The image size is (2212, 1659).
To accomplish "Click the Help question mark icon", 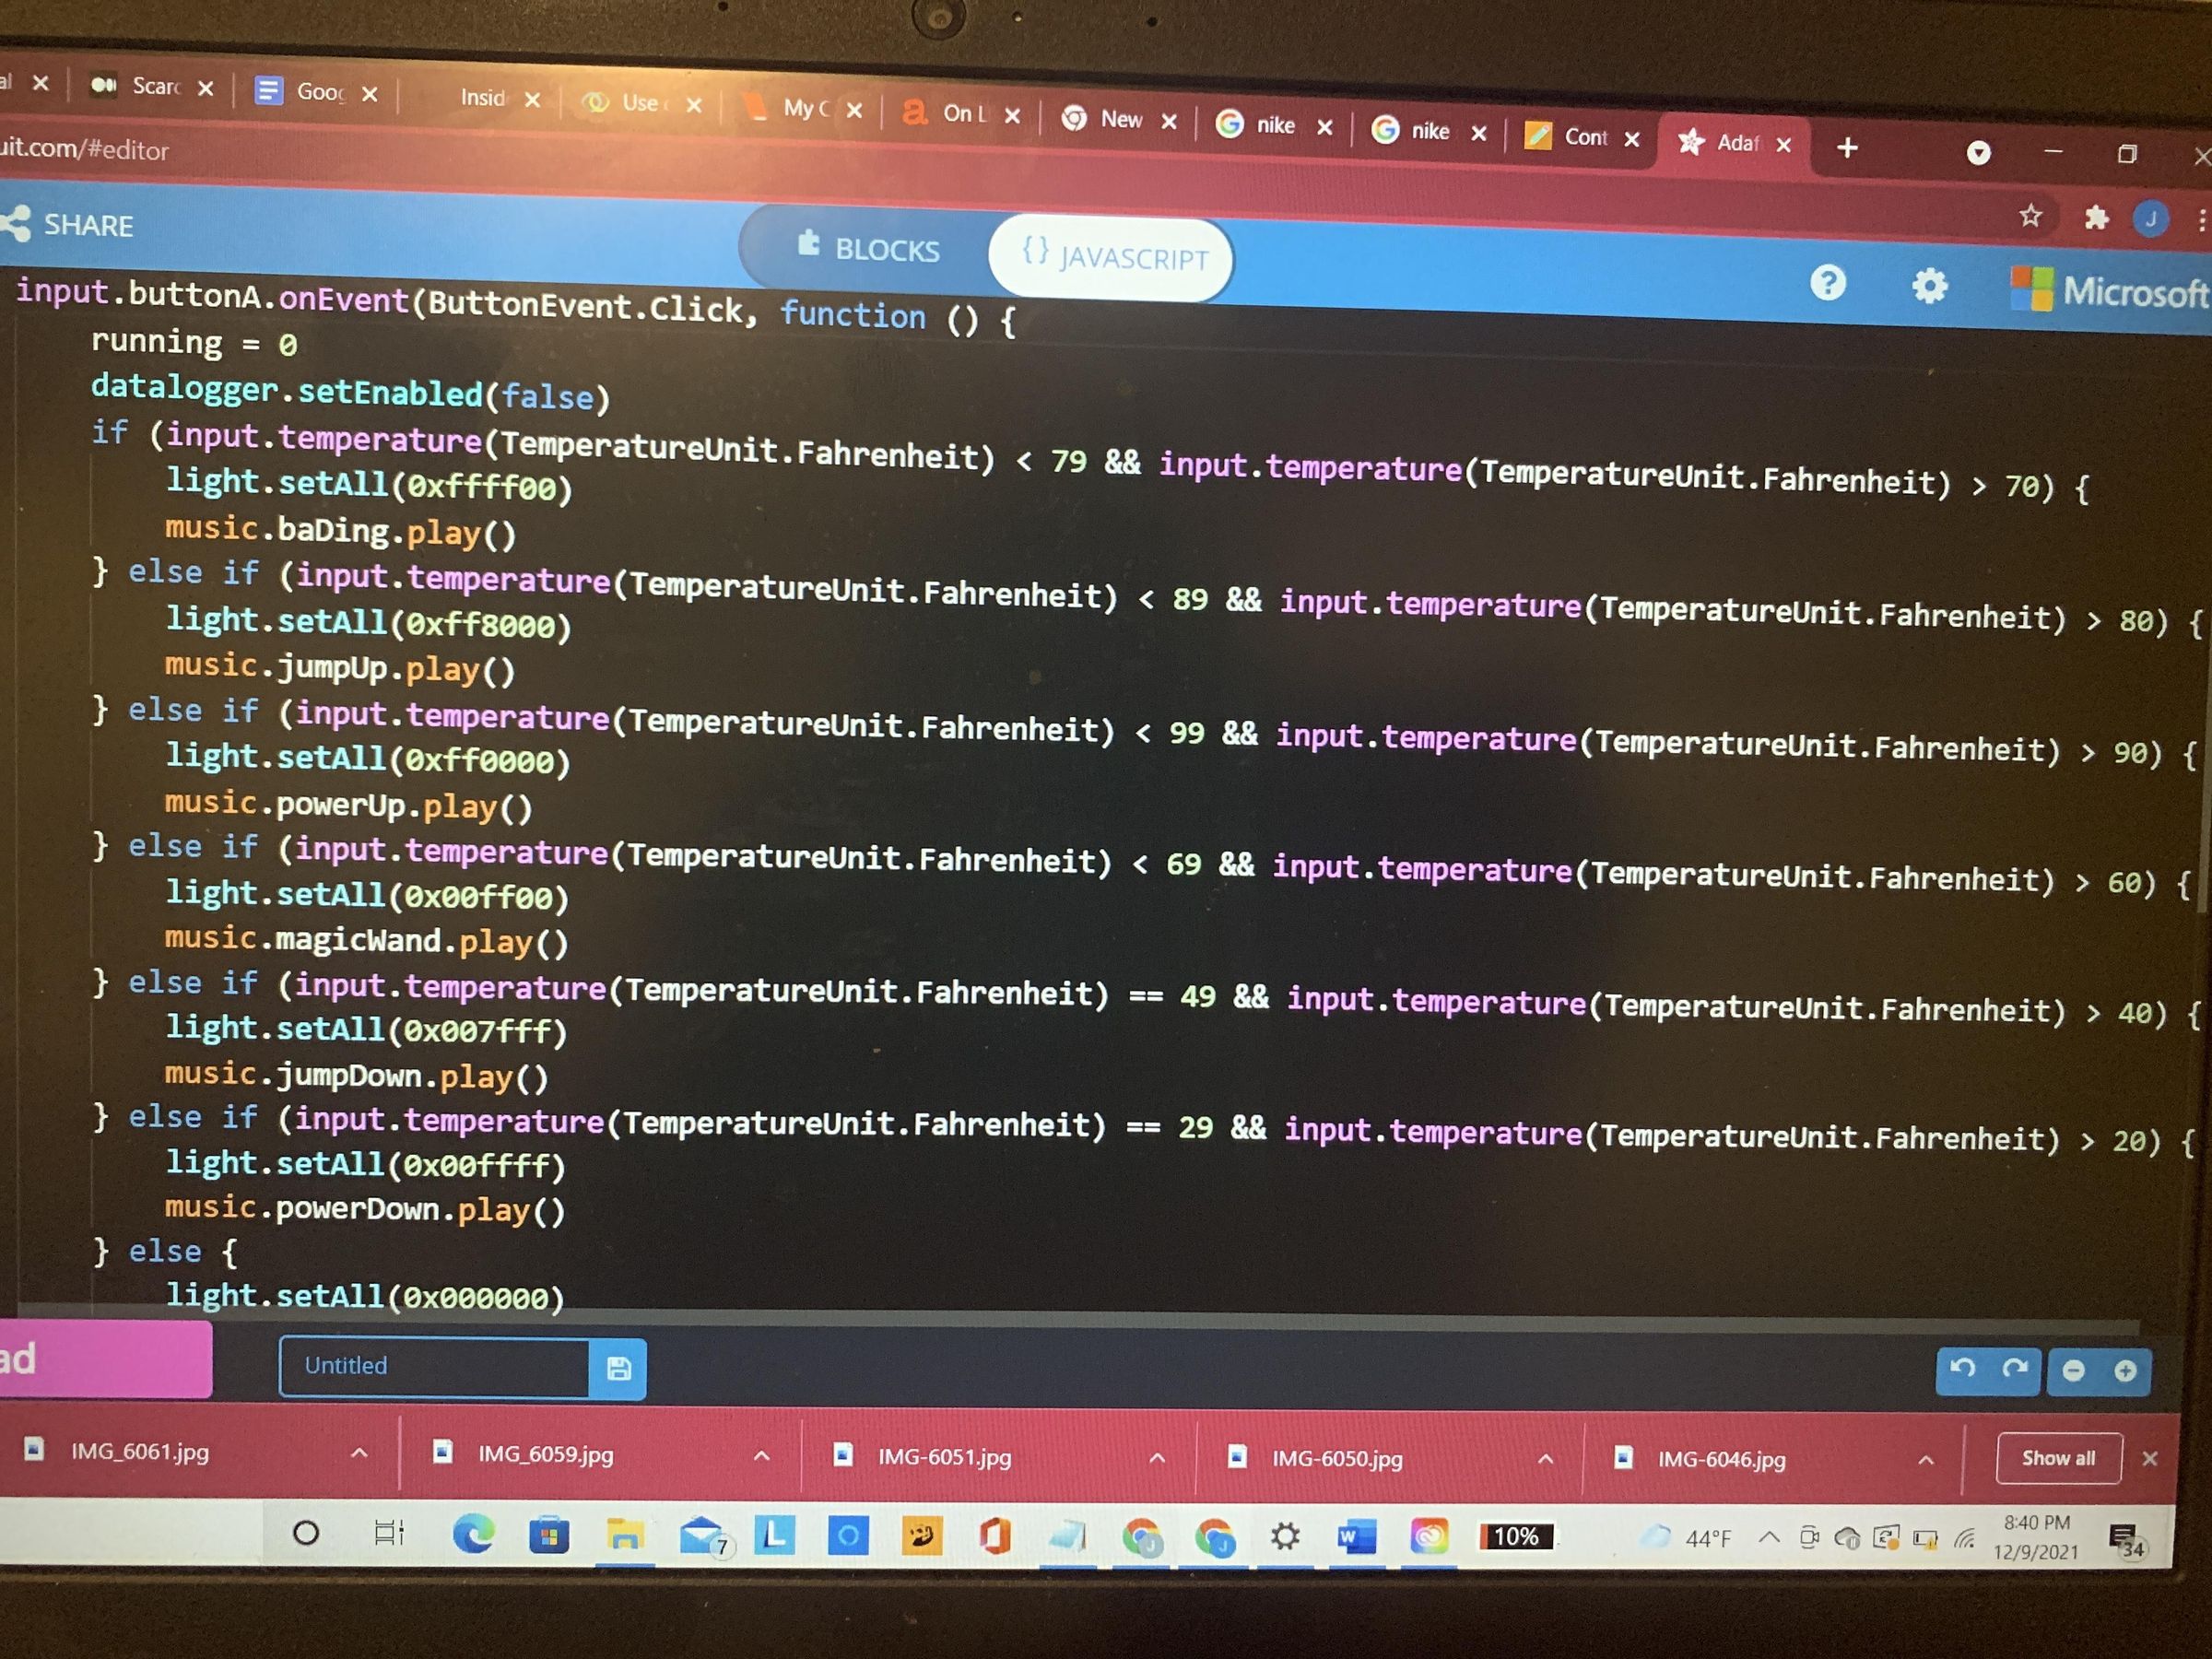I will tap(1827, 283).
